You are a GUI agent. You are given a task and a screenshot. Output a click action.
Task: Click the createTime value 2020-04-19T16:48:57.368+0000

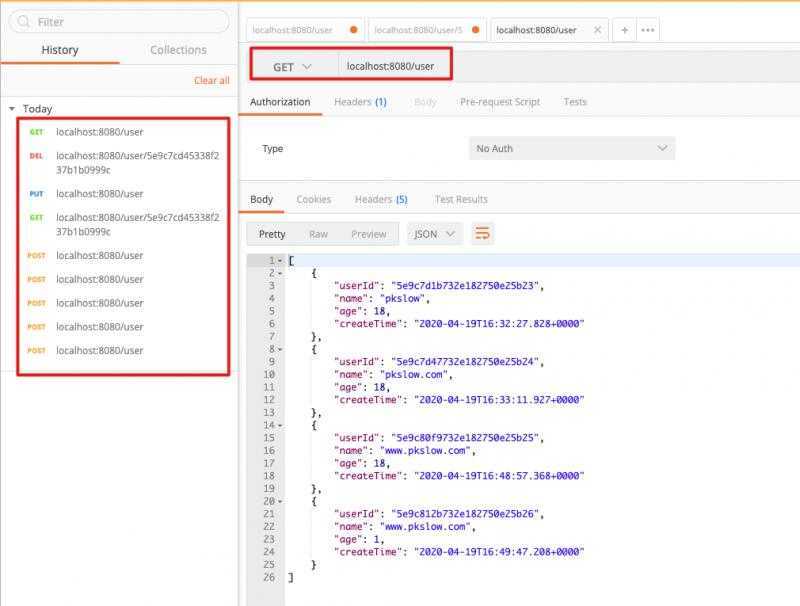pos(499,476)
